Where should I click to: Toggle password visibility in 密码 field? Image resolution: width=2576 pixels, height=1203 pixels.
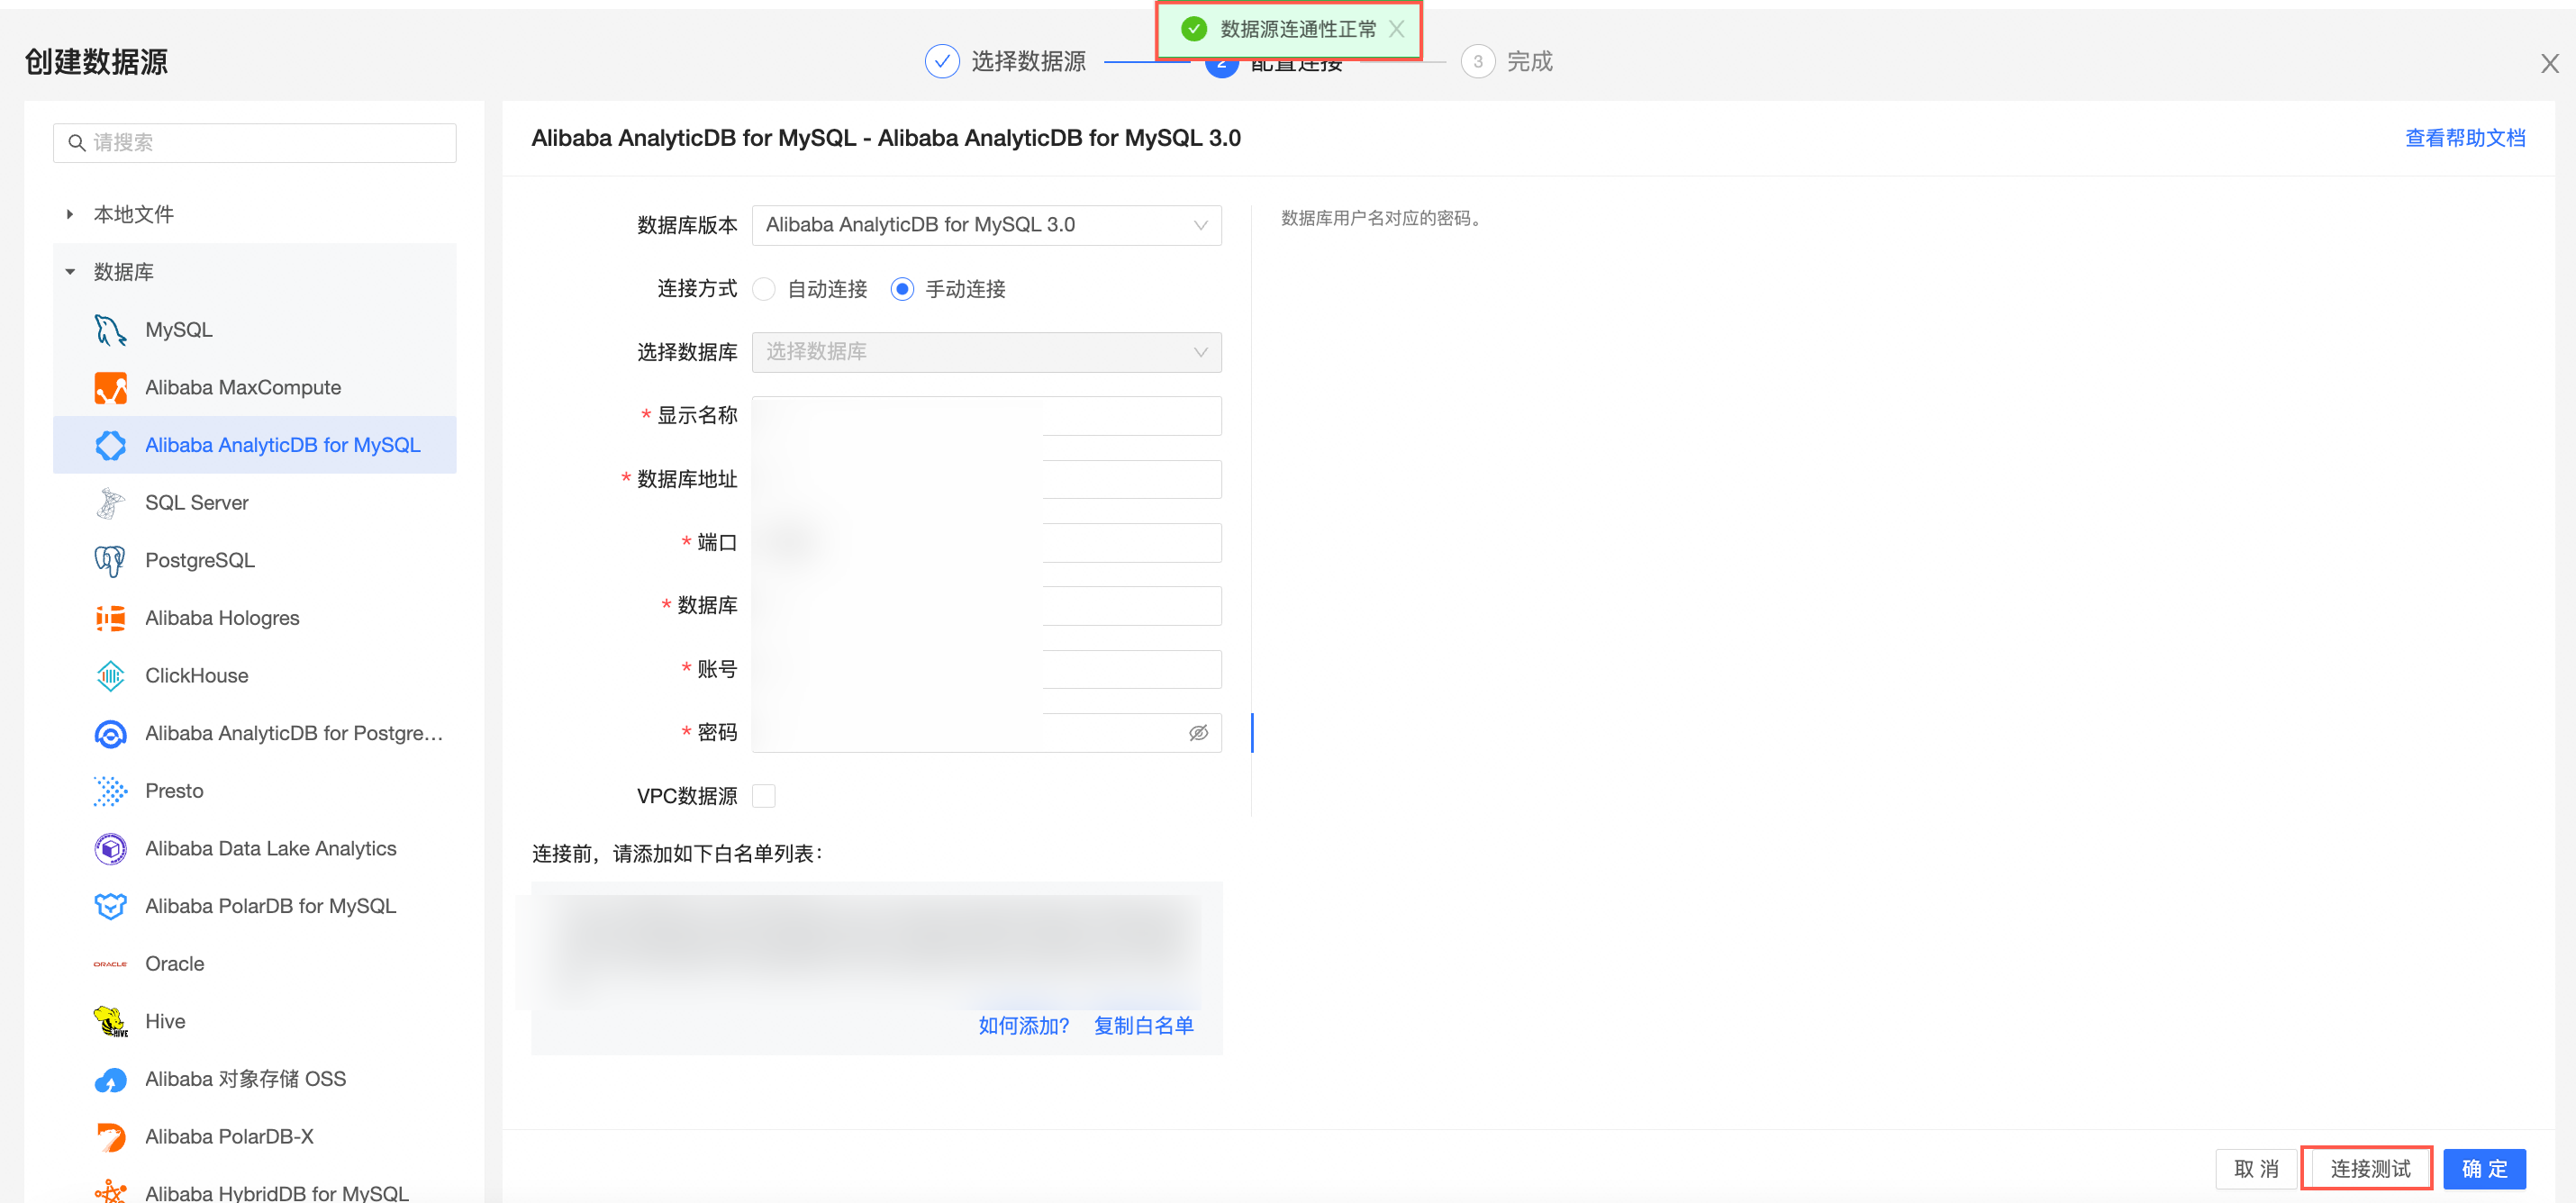1198,732
